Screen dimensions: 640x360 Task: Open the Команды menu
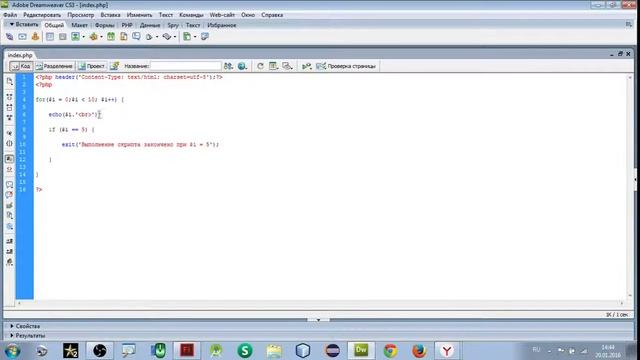coord(191,15)
